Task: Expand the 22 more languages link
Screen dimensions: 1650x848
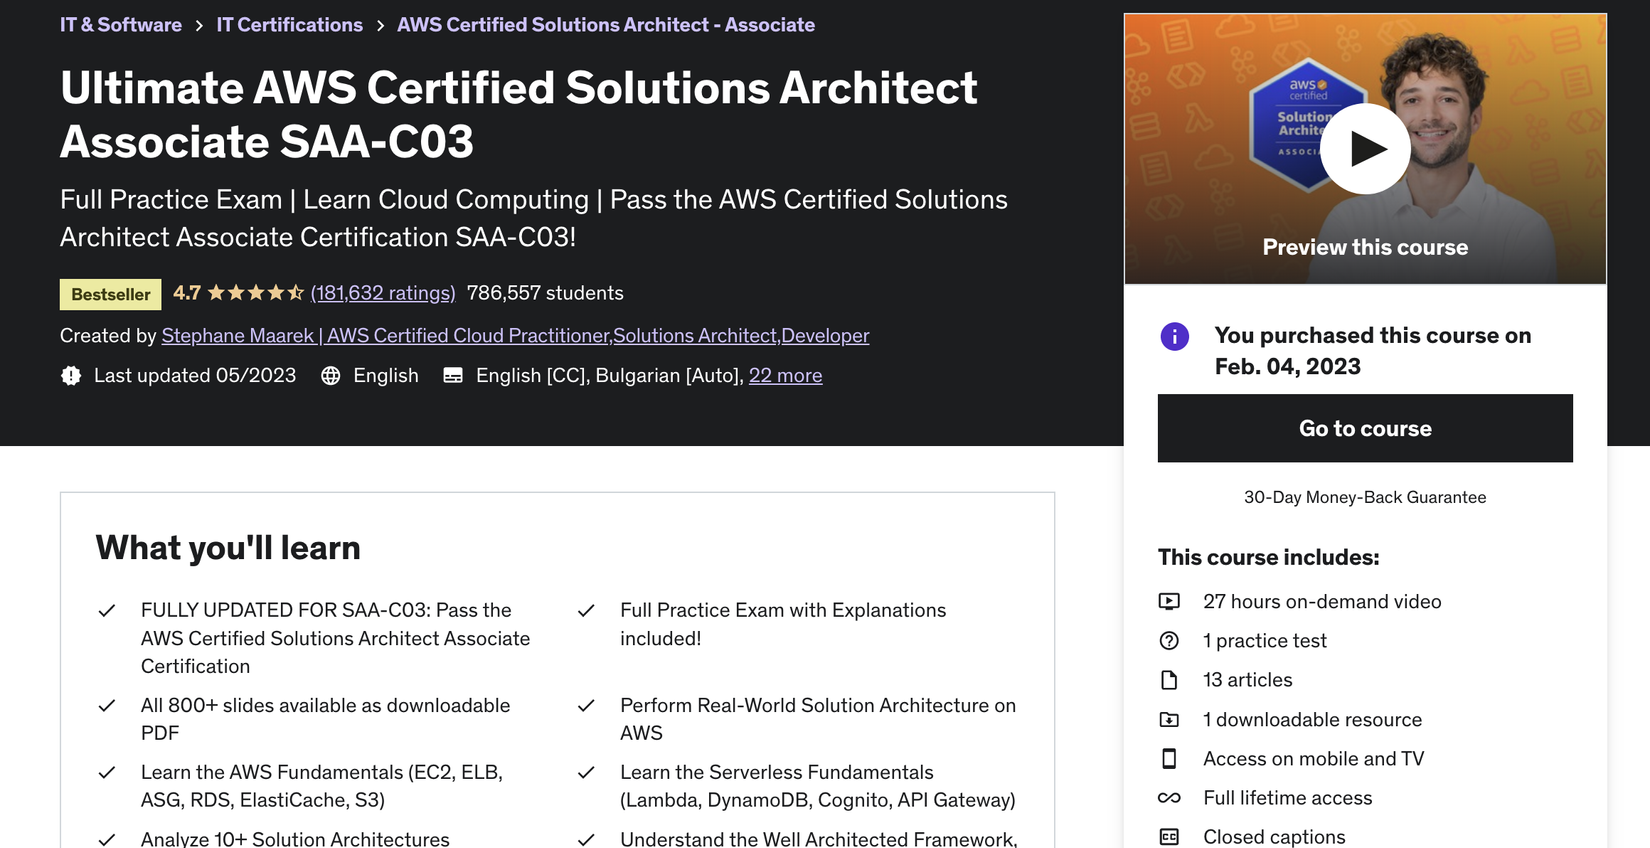Action: [x=785, y=376]
